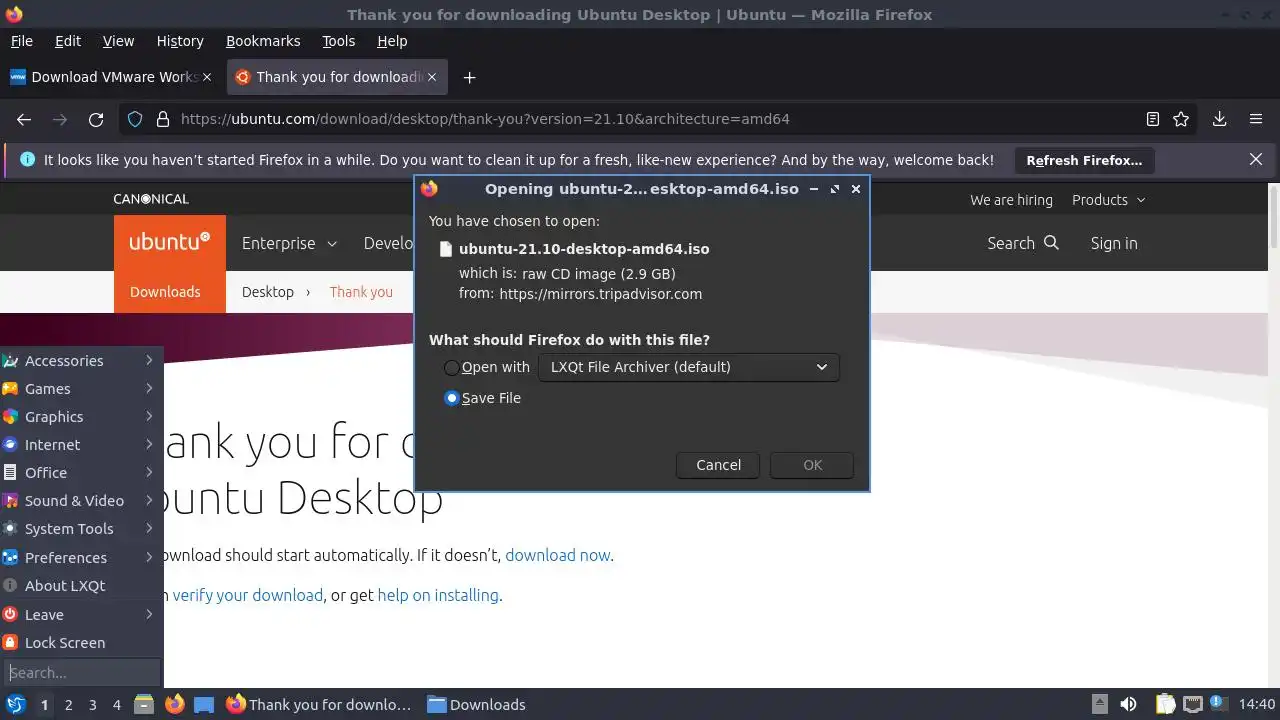Open the removable media eject tray icon

pyautogui.click(x=1099, y=705)
